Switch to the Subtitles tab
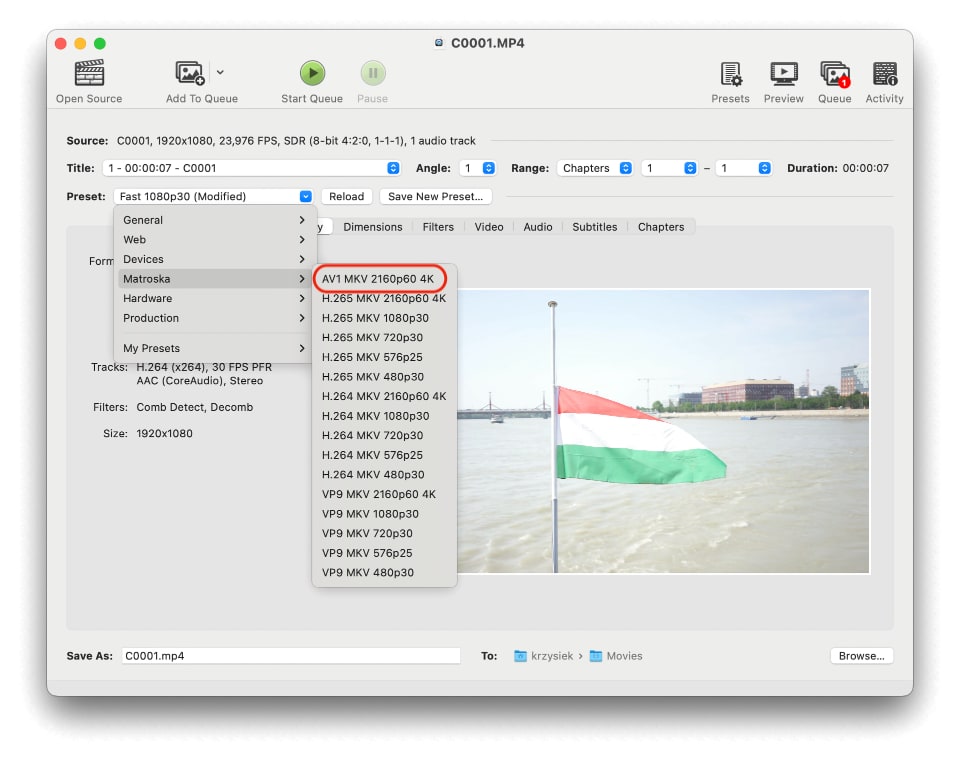The height and width of the screenshot is (761, 960). tap(594, 227)
